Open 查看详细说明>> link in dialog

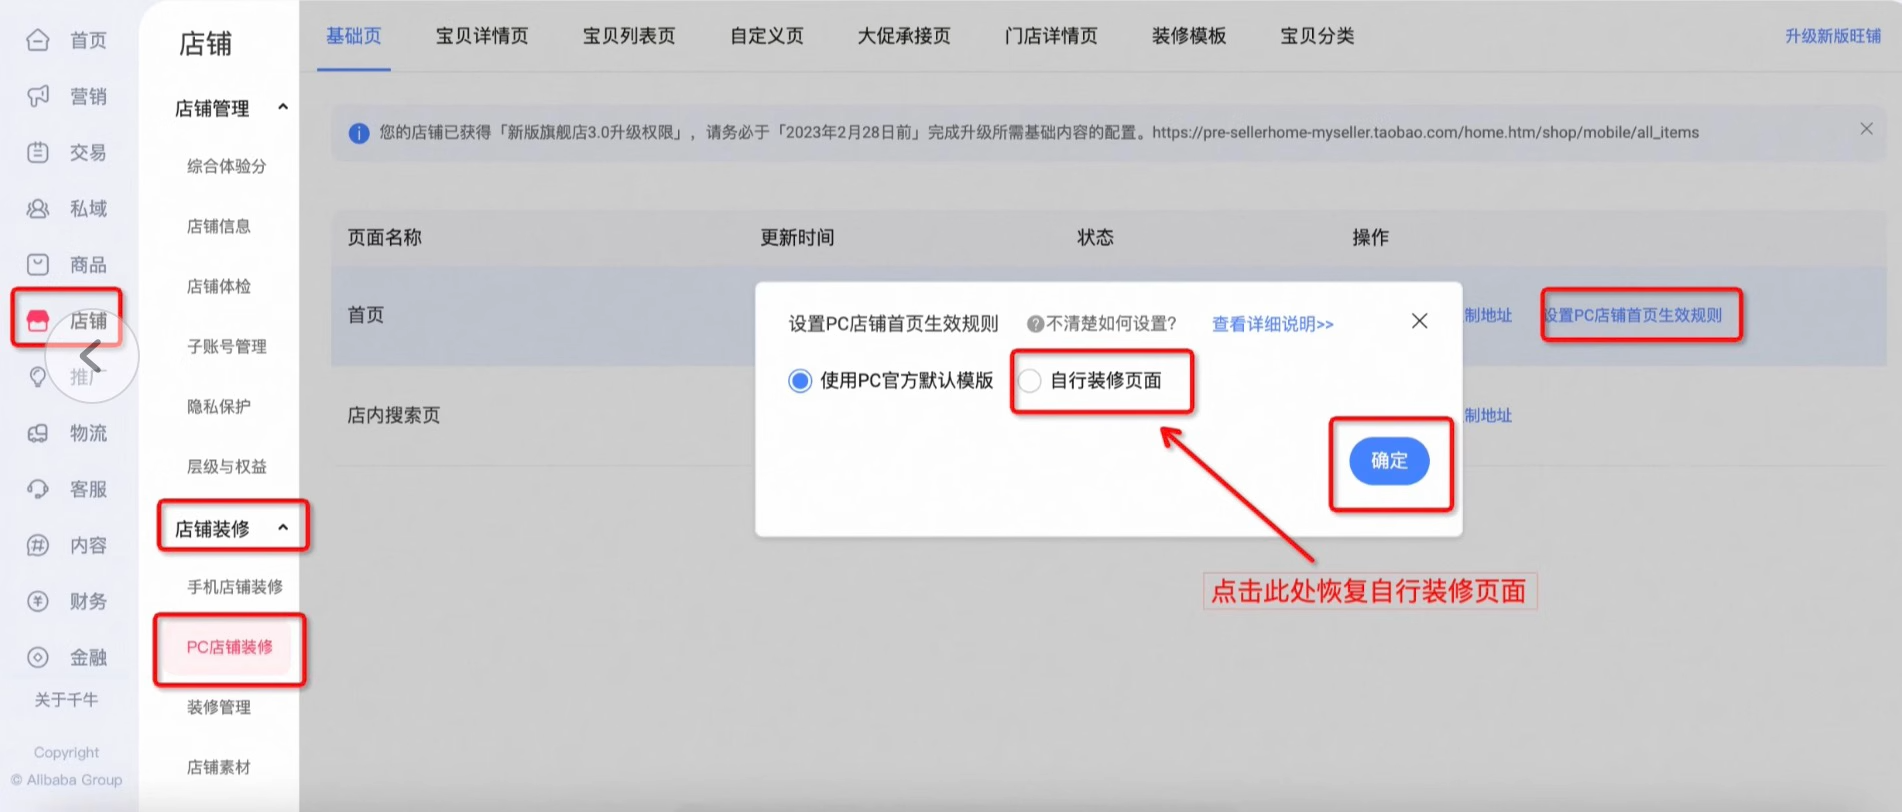[x=1272, y=324]
